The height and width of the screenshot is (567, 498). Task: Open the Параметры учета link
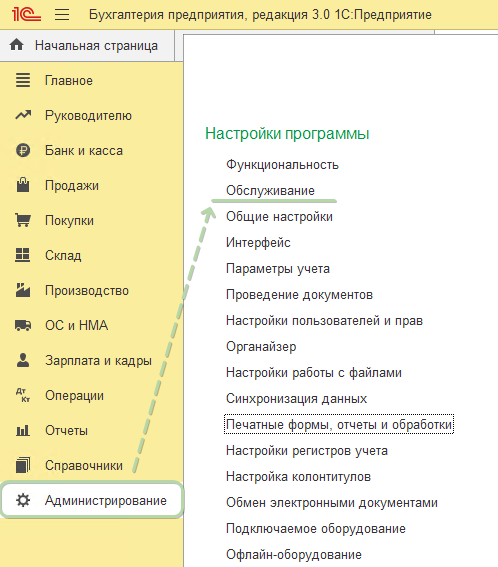click(278, 269)
